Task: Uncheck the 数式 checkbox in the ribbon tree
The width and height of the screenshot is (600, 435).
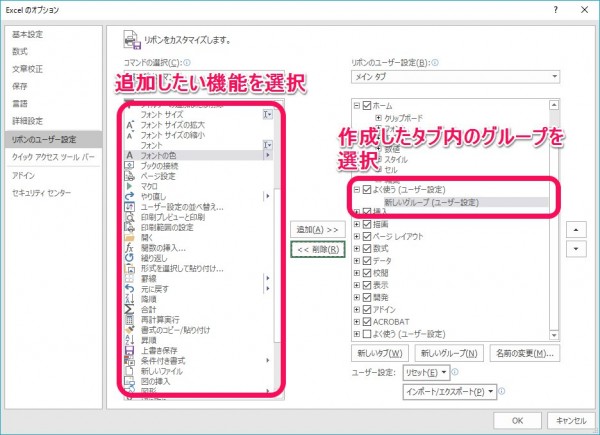Action: (367, 249)
